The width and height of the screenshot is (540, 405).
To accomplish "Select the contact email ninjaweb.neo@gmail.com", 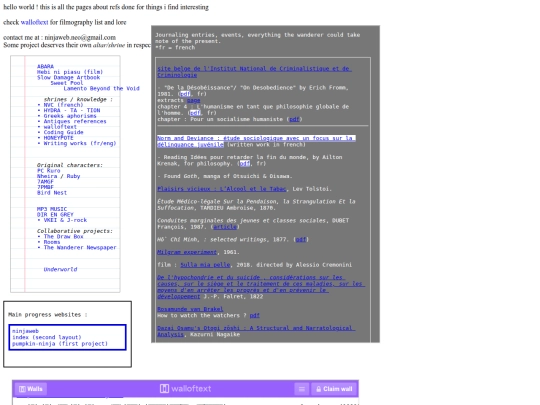I will tap(80, 38).
